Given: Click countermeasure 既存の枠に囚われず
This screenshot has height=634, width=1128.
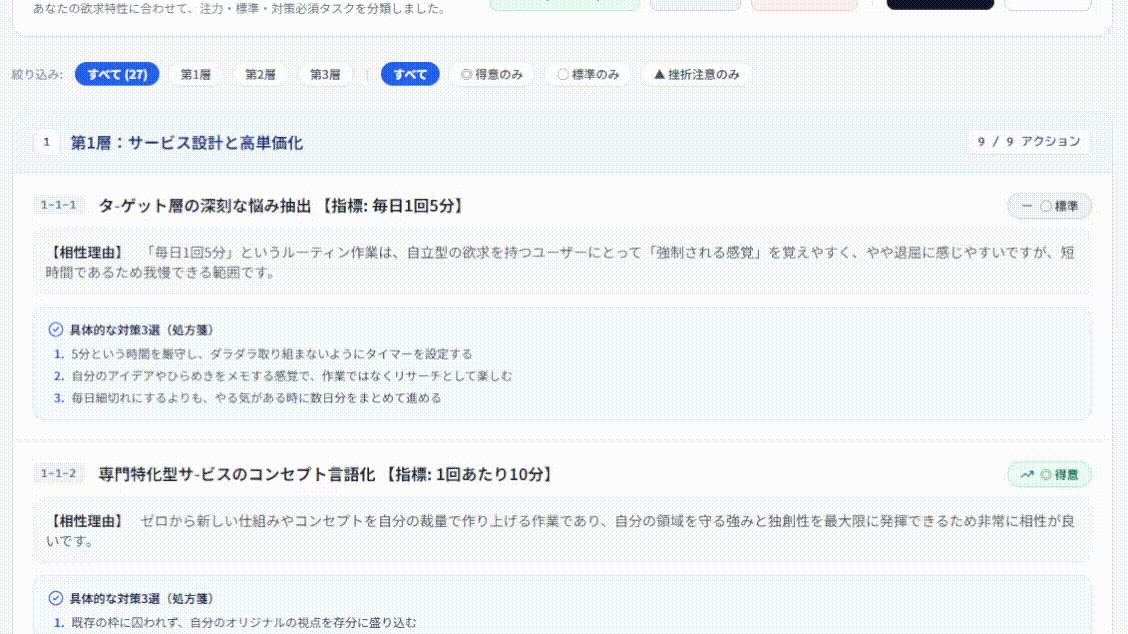Looking at the screenshot, I should (243, 622).
